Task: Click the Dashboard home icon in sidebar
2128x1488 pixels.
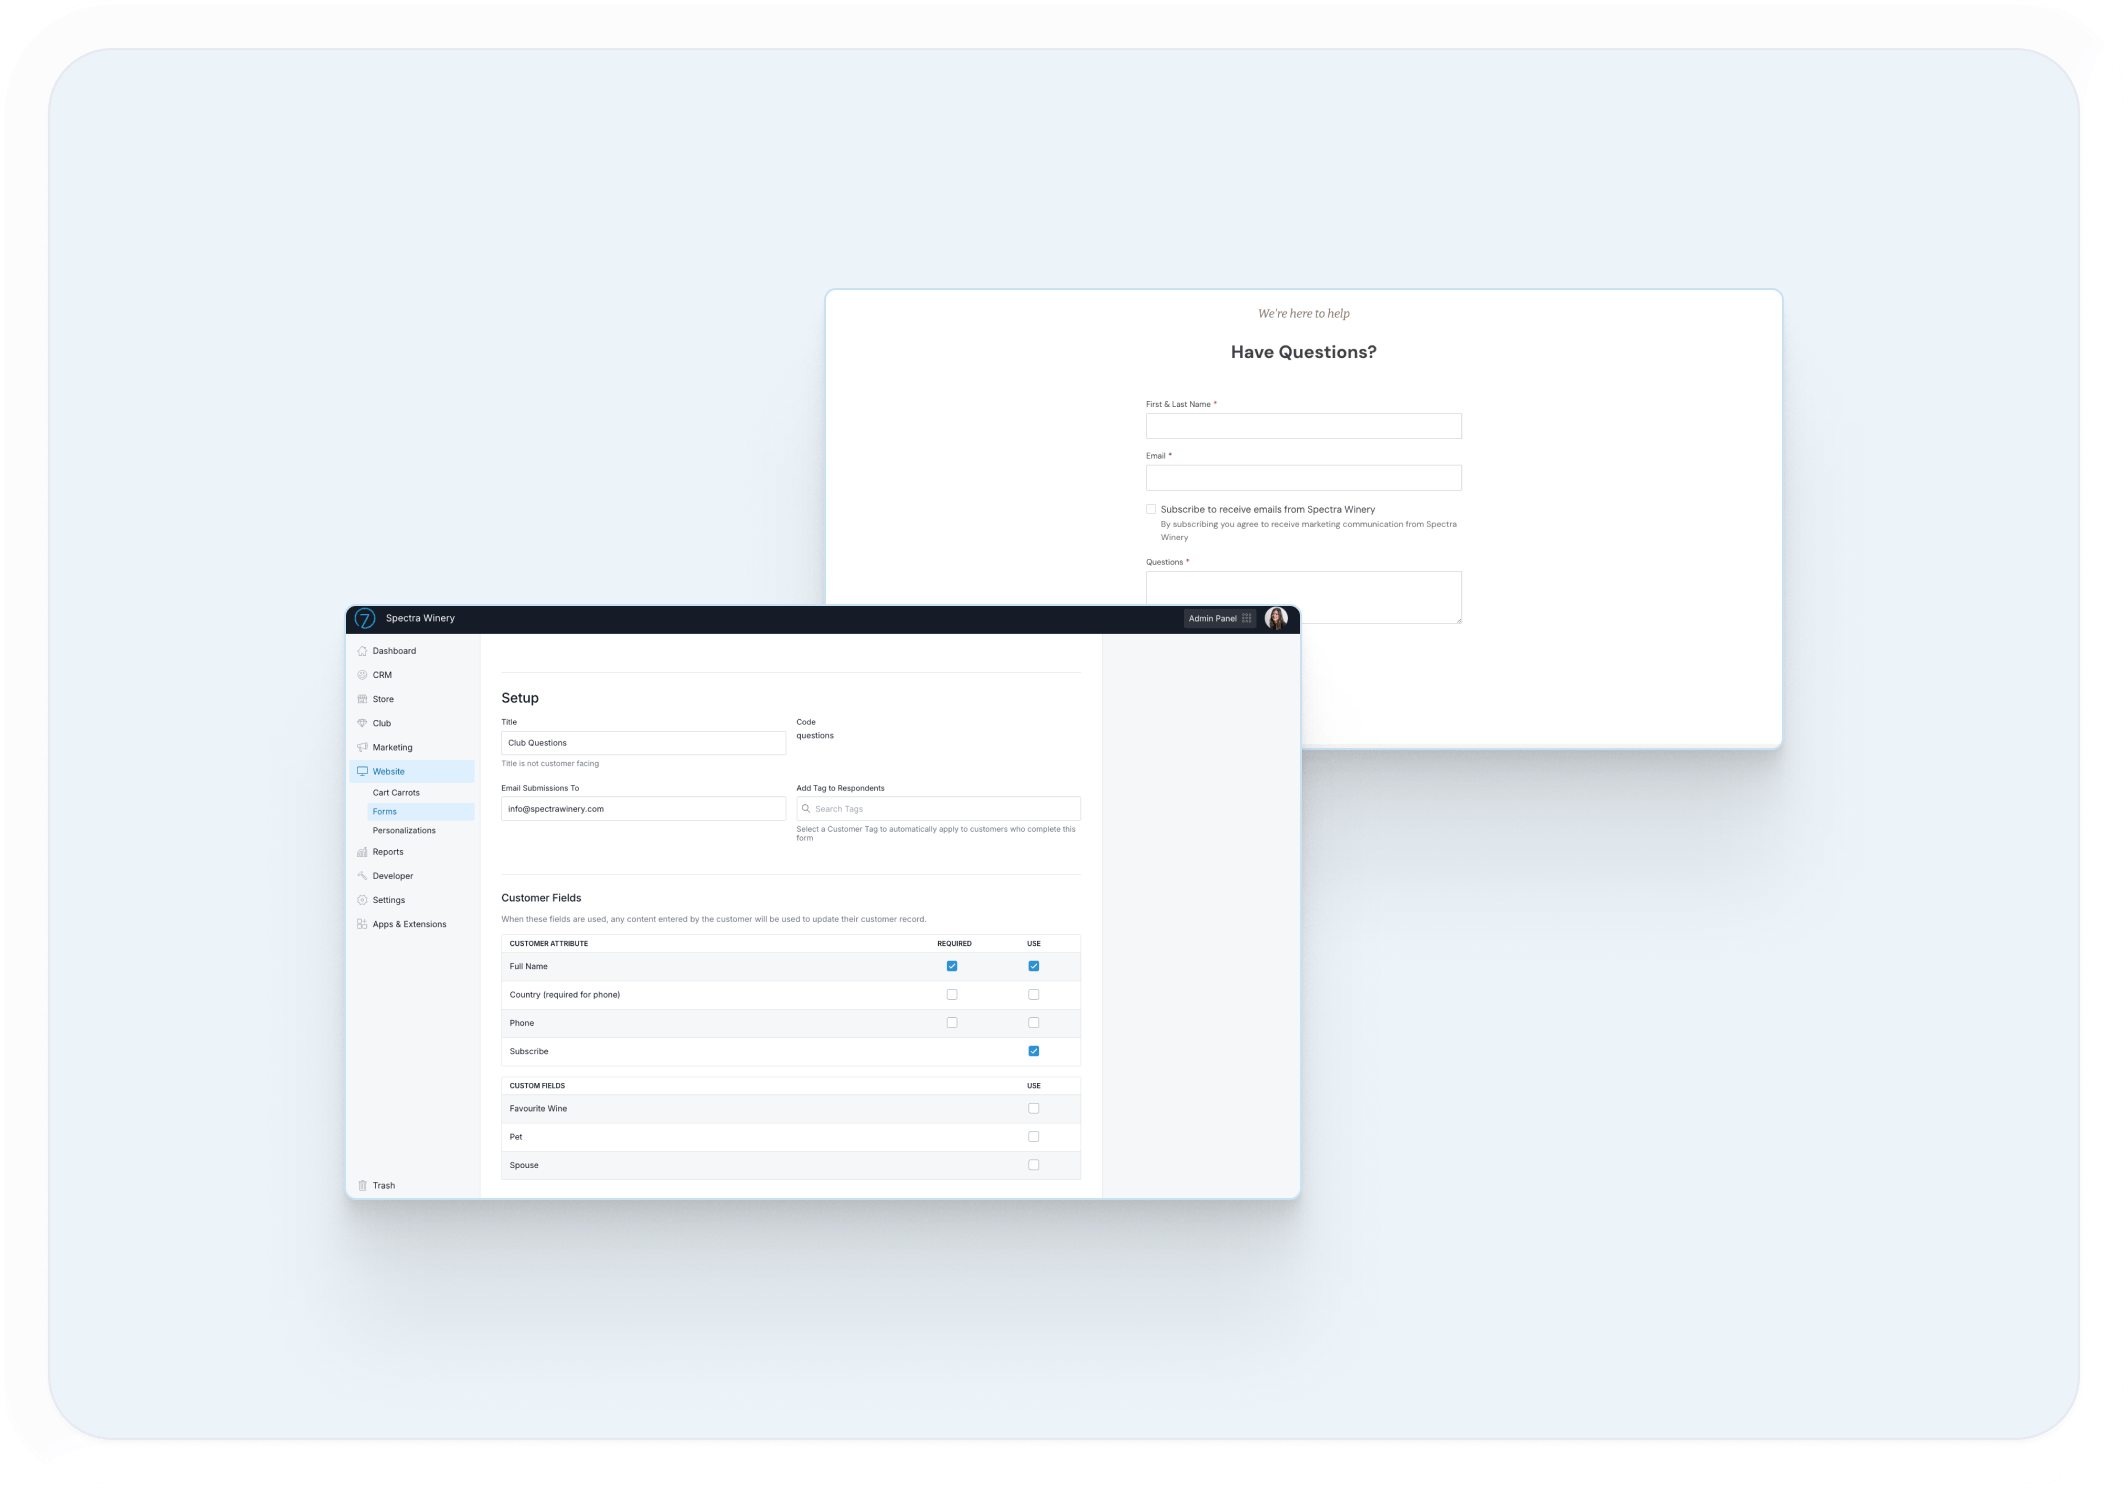Action: pos(362,651)
